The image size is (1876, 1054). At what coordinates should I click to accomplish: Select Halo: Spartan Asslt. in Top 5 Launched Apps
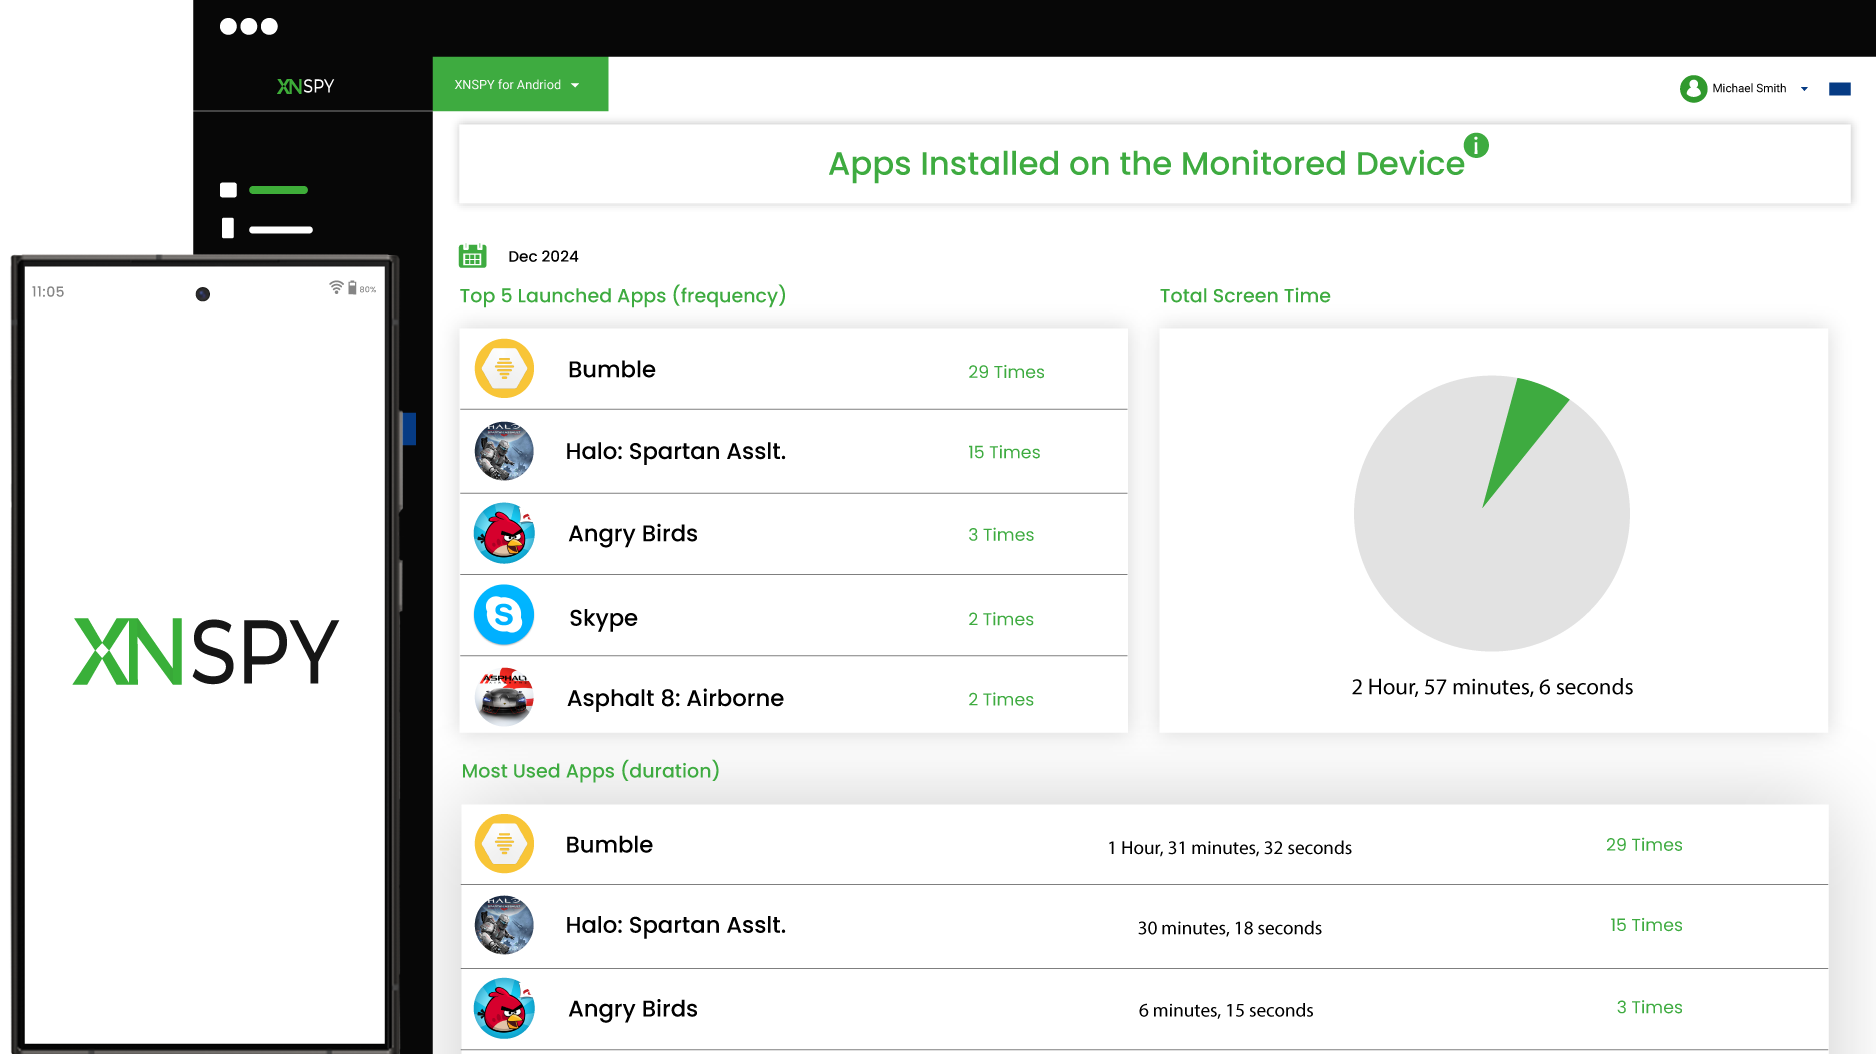click(x=676, y=452)
